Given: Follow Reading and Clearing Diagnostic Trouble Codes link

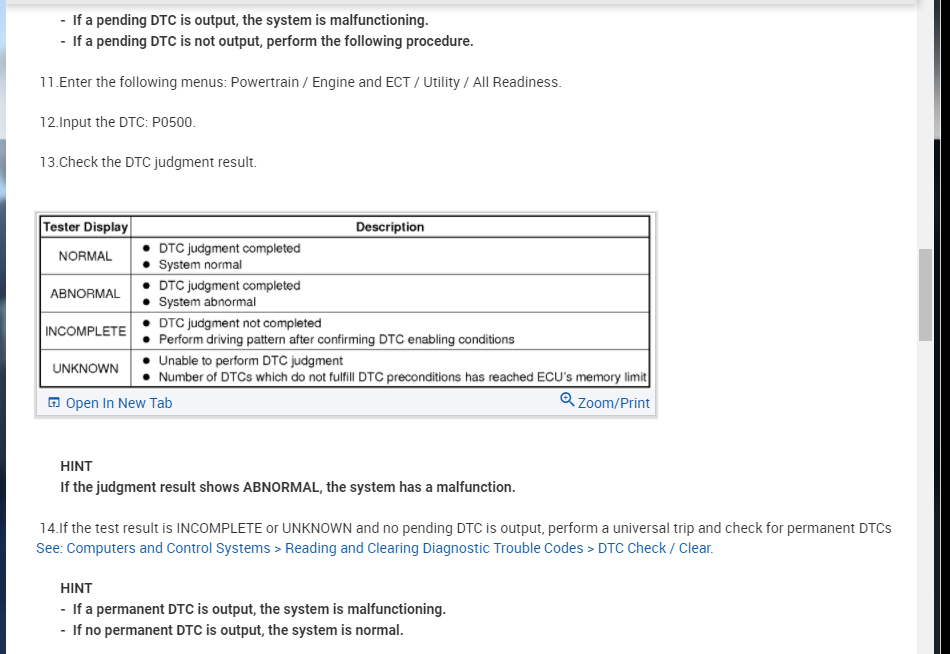Looking at the screenshot, I should [x=434, y=548].
